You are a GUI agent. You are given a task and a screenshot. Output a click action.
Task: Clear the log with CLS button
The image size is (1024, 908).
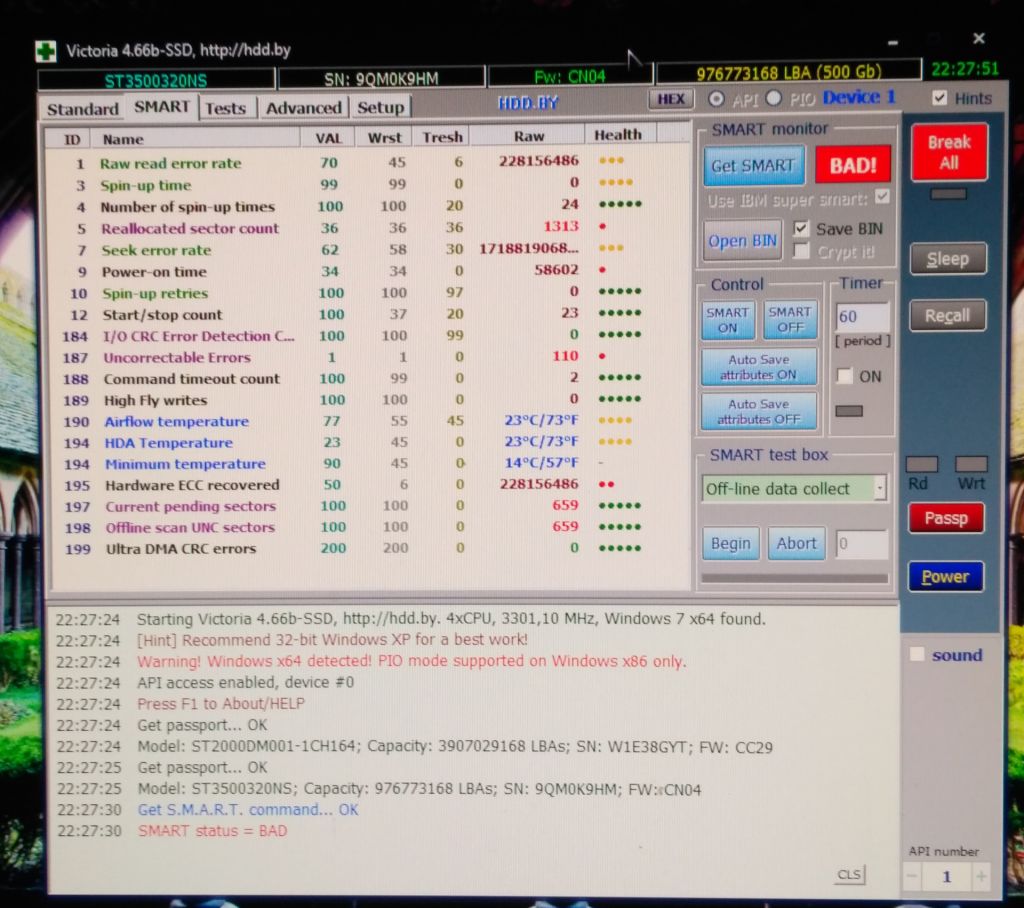point(849,875)
